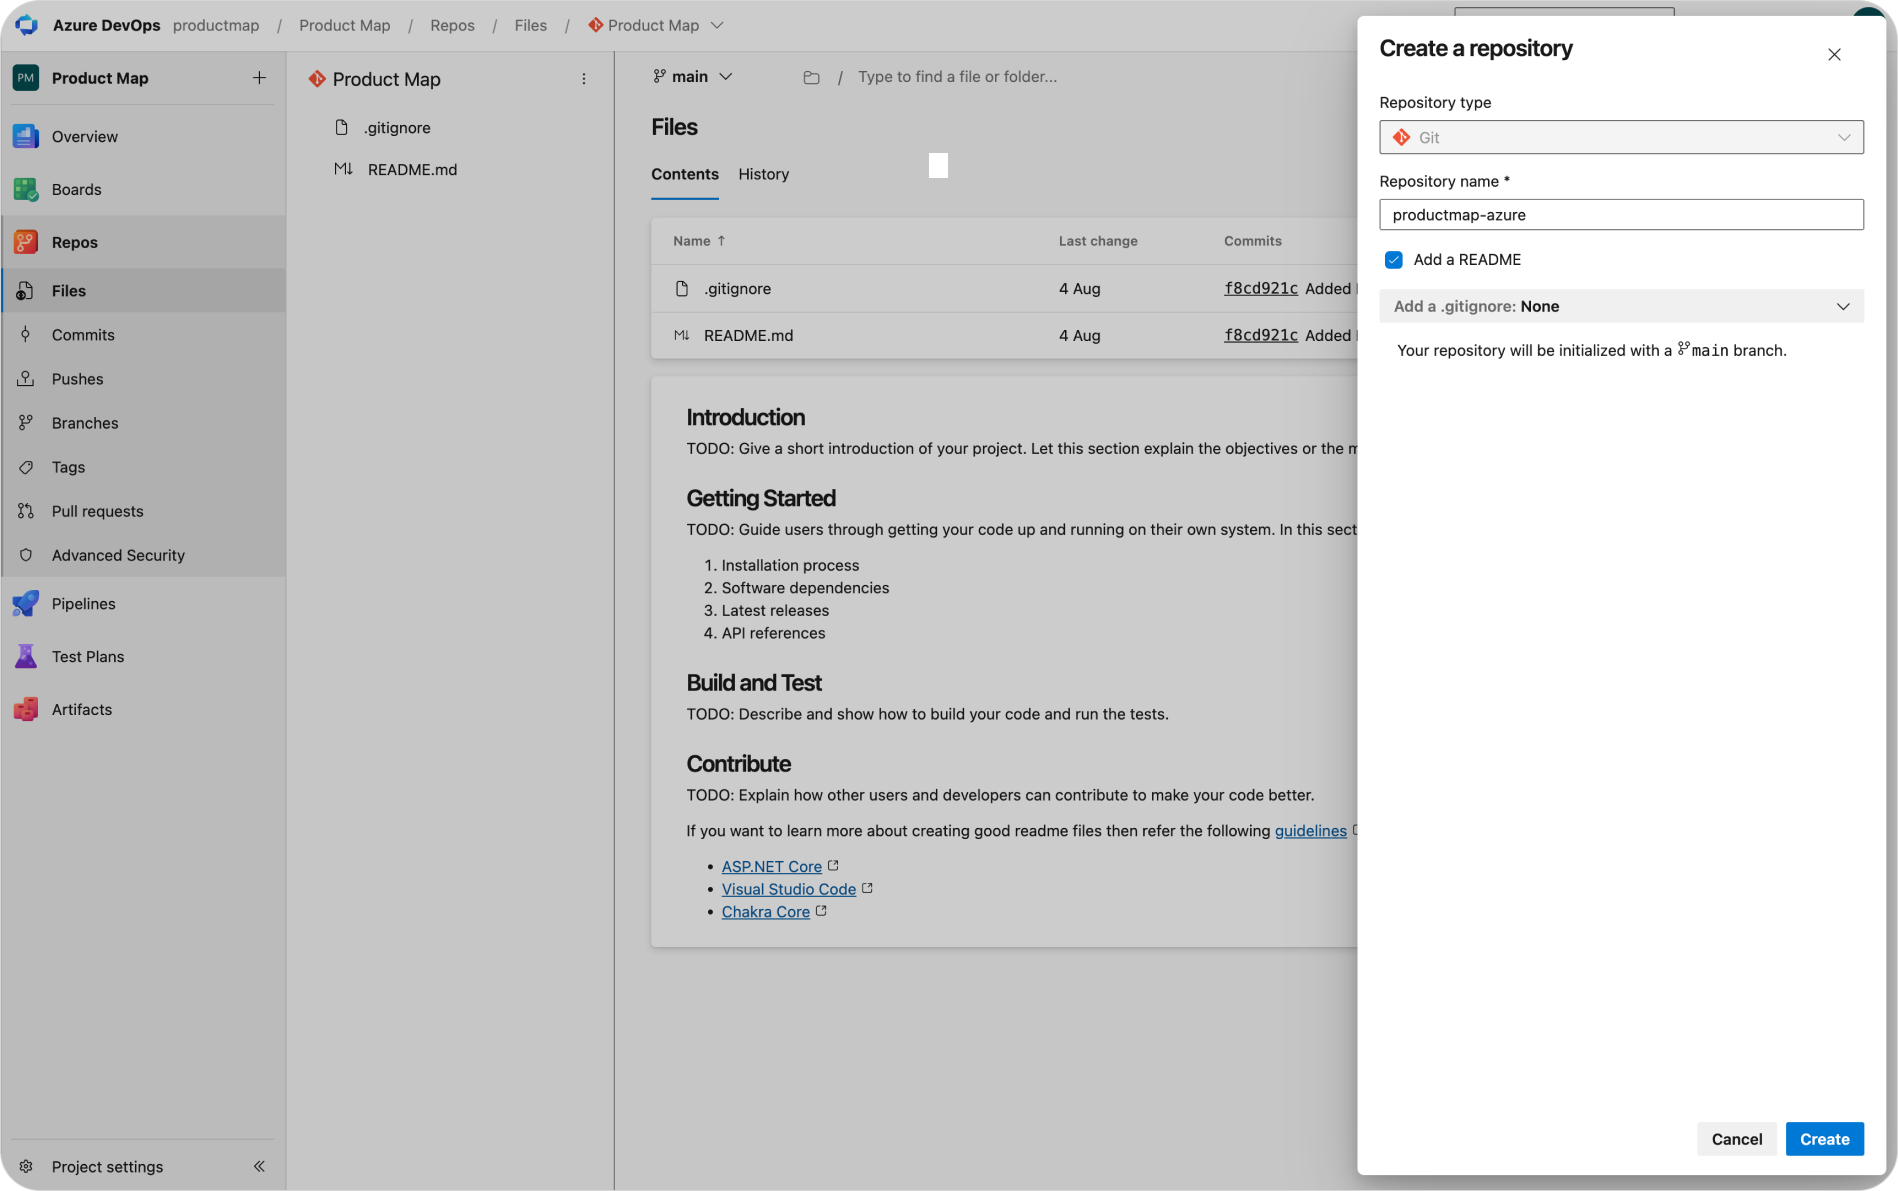Toggle the Add a README checkbox

tap(1394, 260)
